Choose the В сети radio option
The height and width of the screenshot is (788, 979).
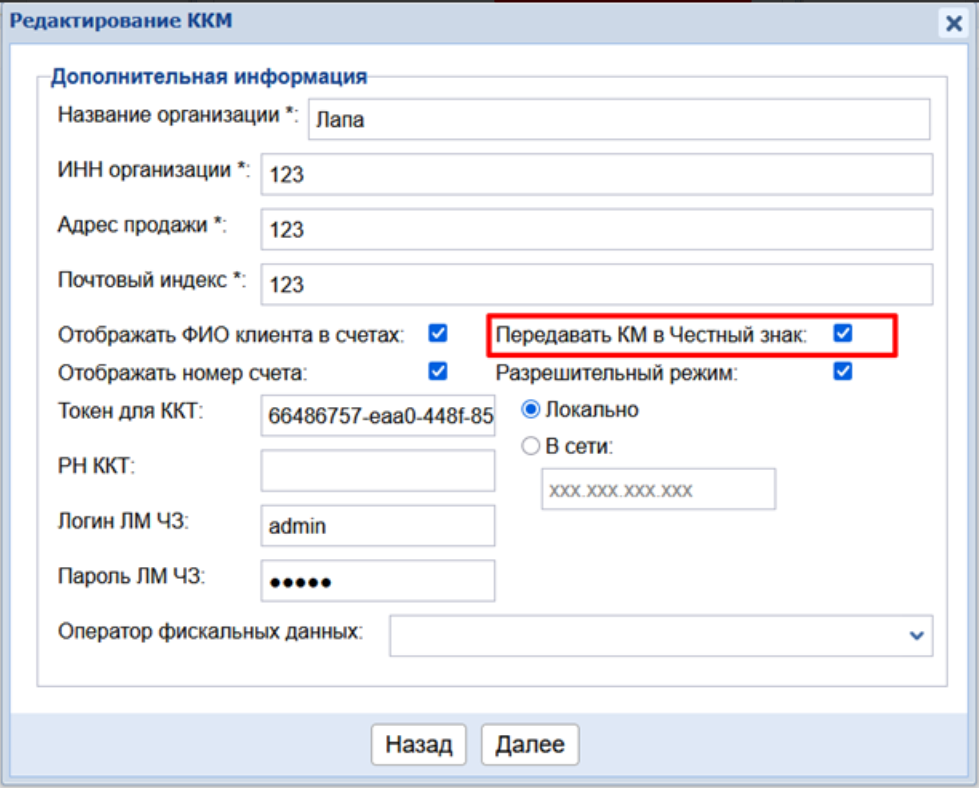pyautogui.click(x=532, y=447)
